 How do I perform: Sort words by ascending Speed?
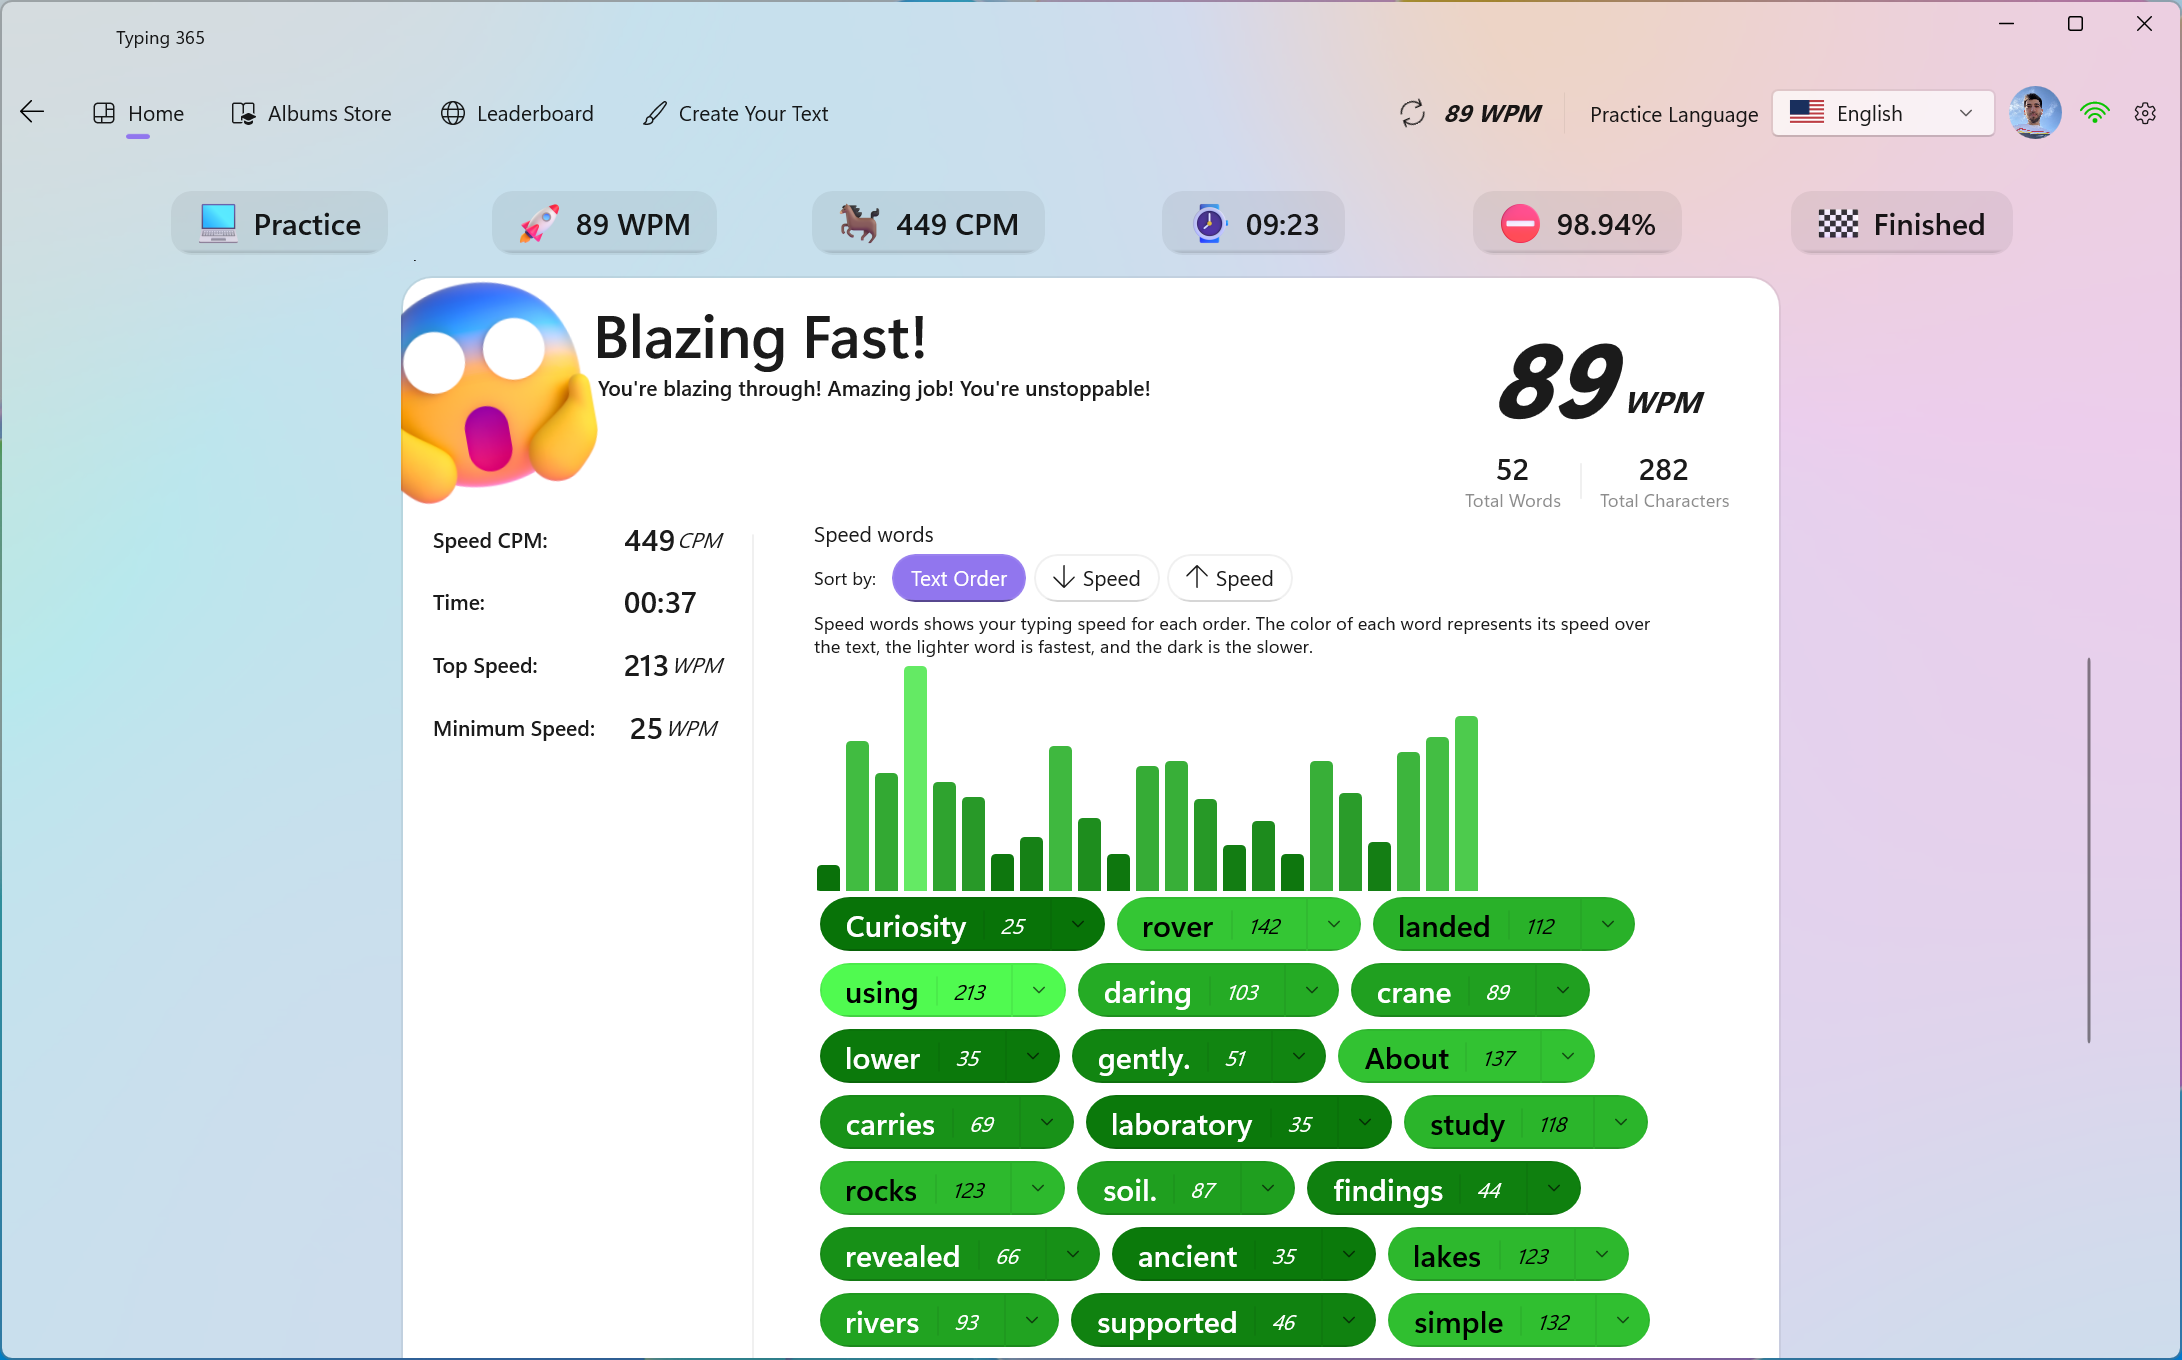1230,578
